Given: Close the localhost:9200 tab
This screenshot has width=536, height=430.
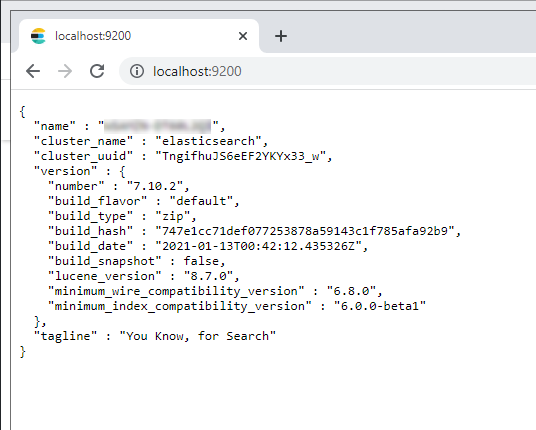Looking at the screenshot, I should click(243, 36).
